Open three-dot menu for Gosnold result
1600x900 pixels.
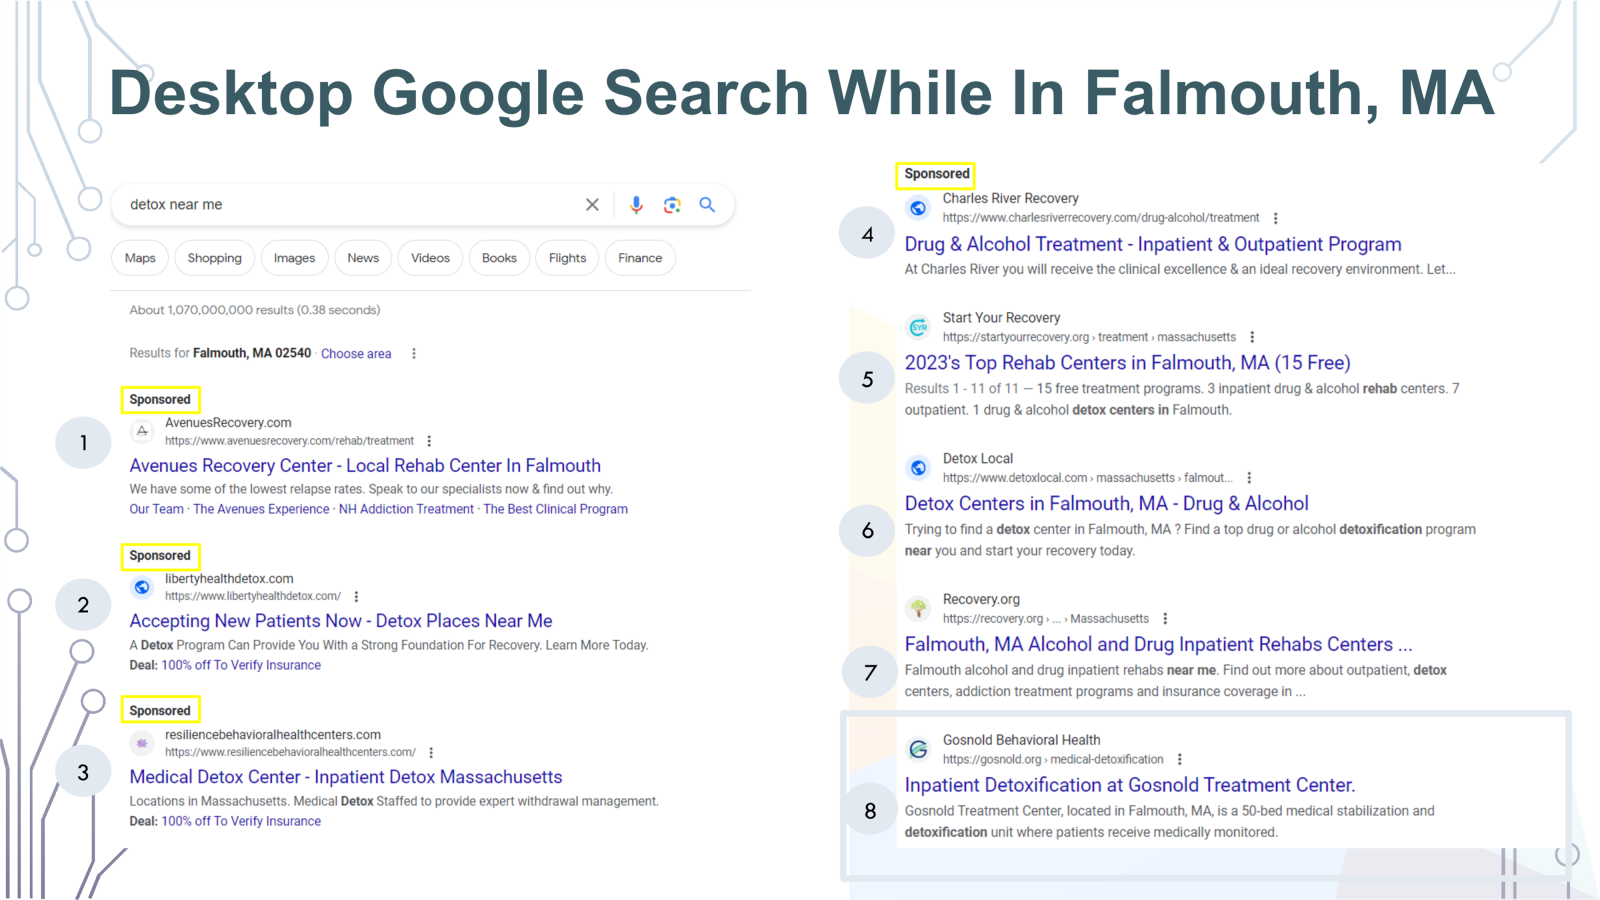pos(1180,760)
